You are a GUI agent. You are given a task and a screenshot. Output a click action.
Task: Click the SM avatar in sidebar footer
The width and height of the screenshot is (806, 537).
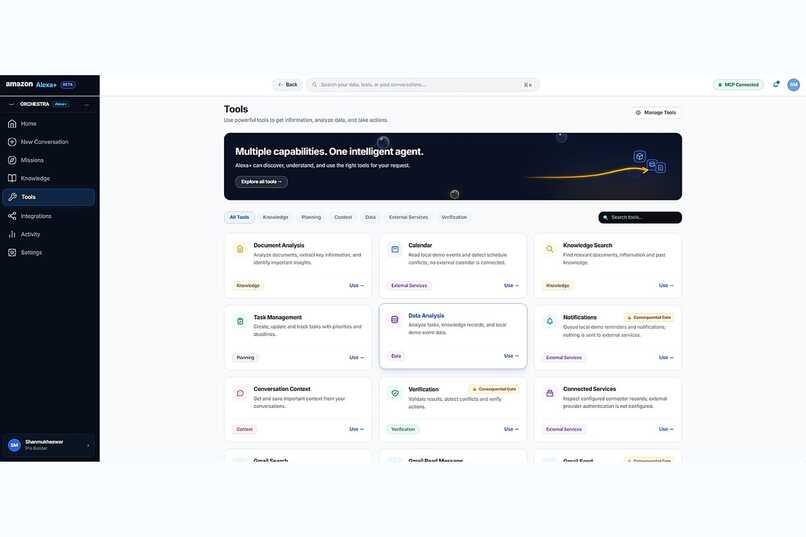[14, 445]
